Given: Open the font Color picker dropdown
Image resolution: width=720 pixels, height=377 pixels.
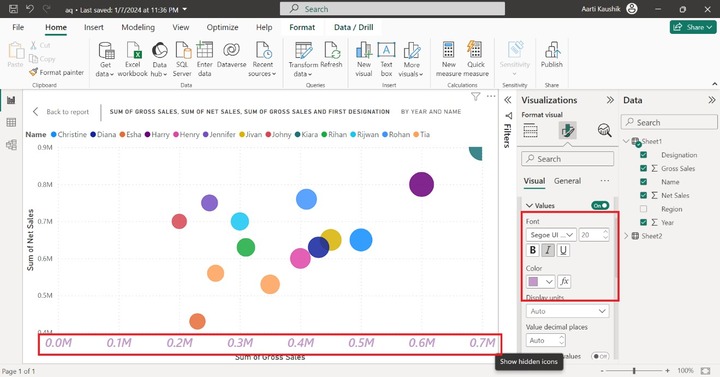Looking at the screenshot, I should [x=540, y=281].
